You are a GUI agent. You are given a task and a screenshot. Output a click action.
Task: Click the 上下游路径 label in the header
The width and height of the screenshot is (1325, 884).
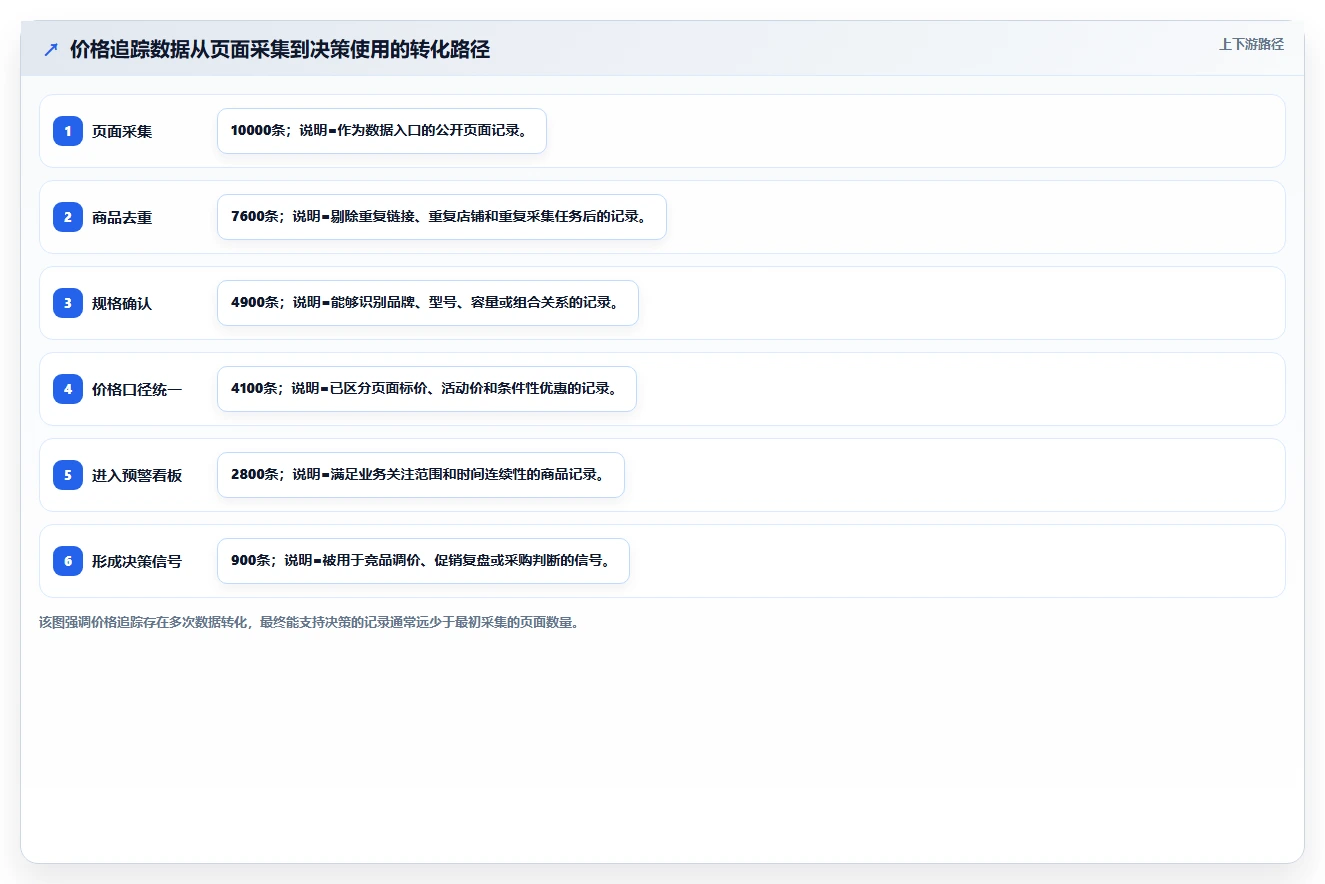(1251, 45)
